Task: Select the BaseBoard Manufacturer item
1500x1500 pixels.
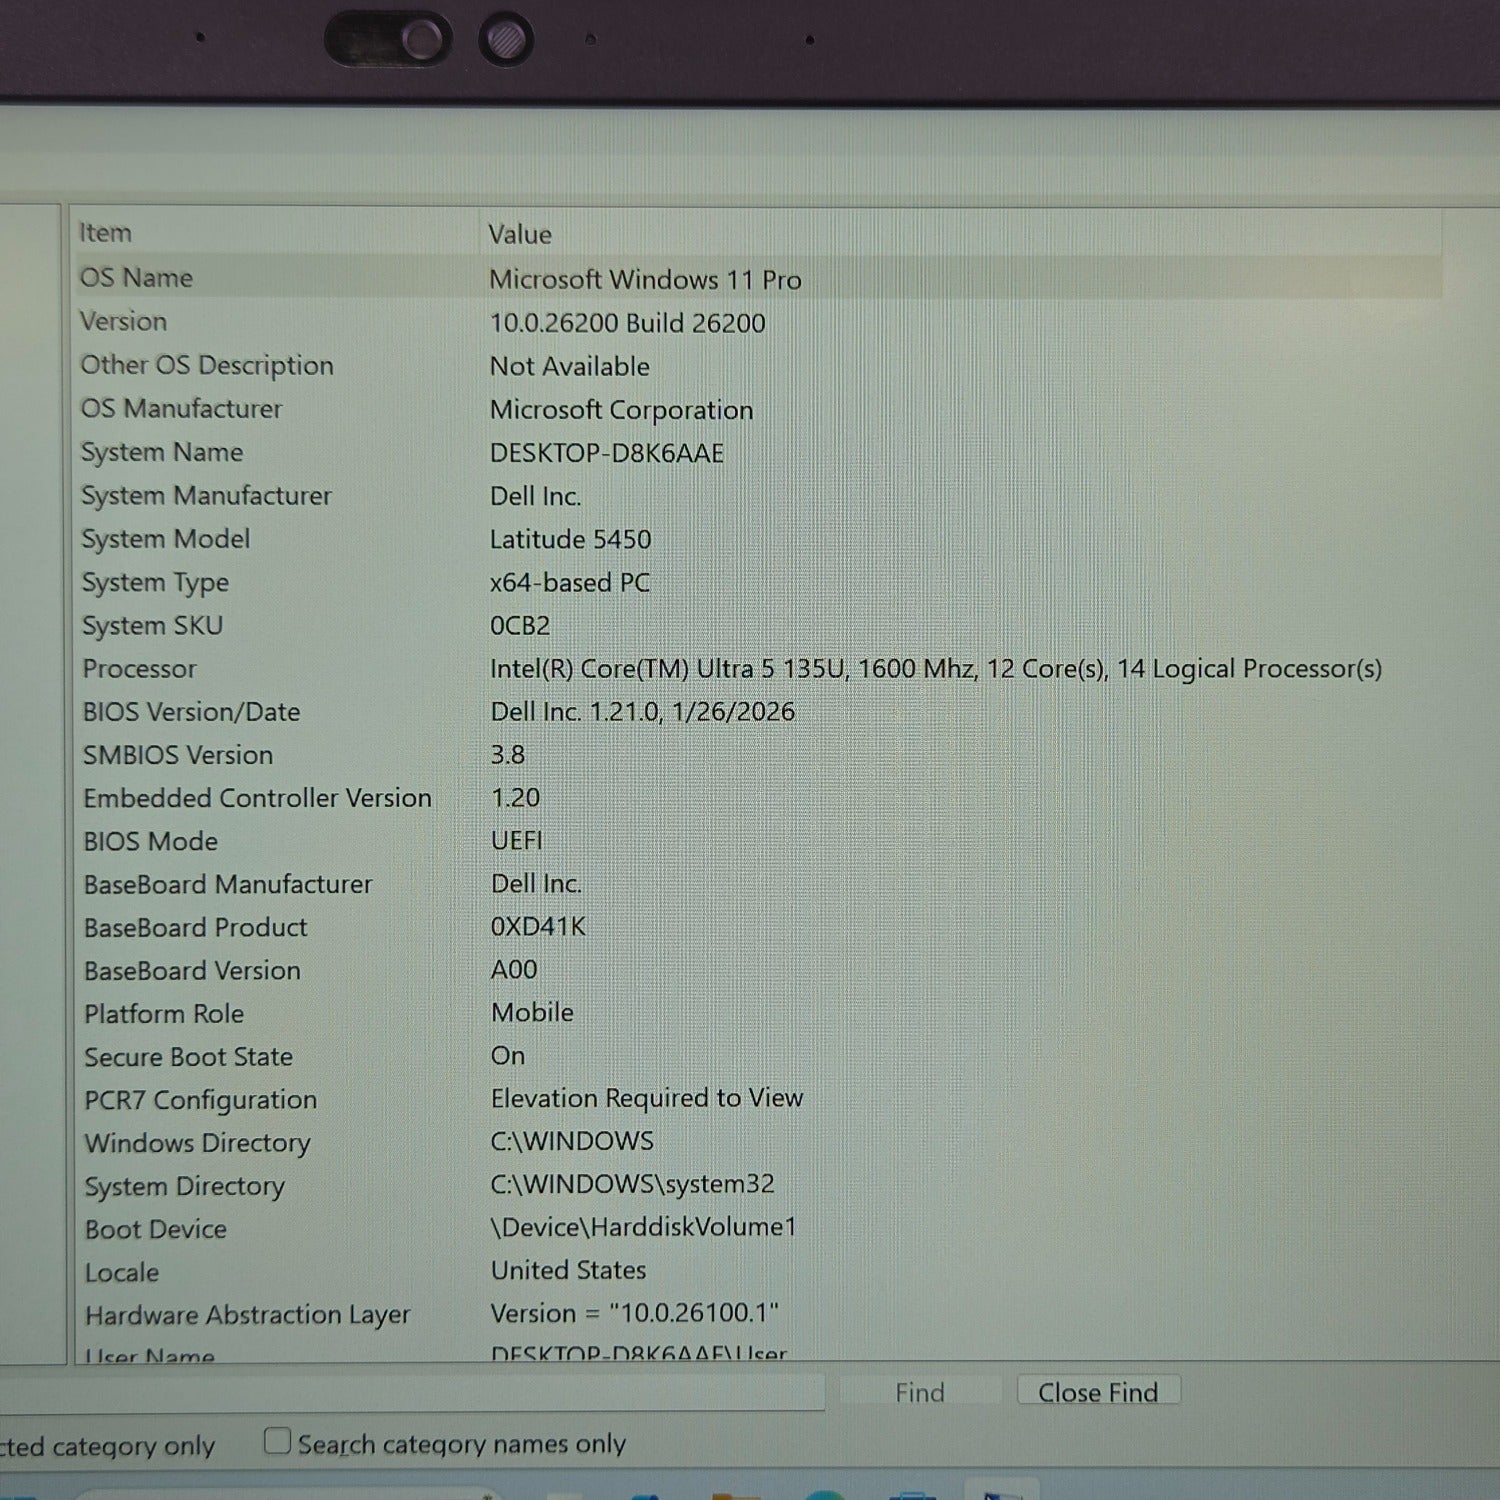Action: point(228,884)
